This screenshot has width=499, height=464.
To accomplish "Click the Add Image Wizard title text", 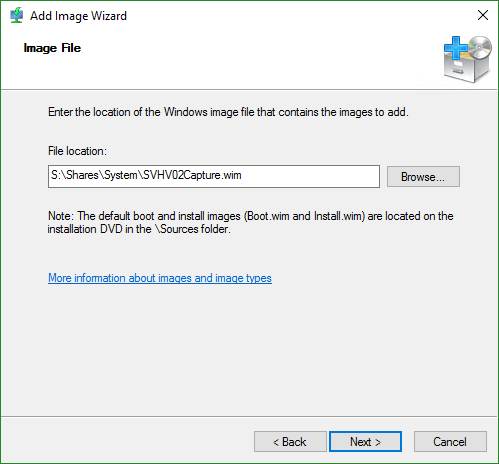I will [x=78, y=16].
